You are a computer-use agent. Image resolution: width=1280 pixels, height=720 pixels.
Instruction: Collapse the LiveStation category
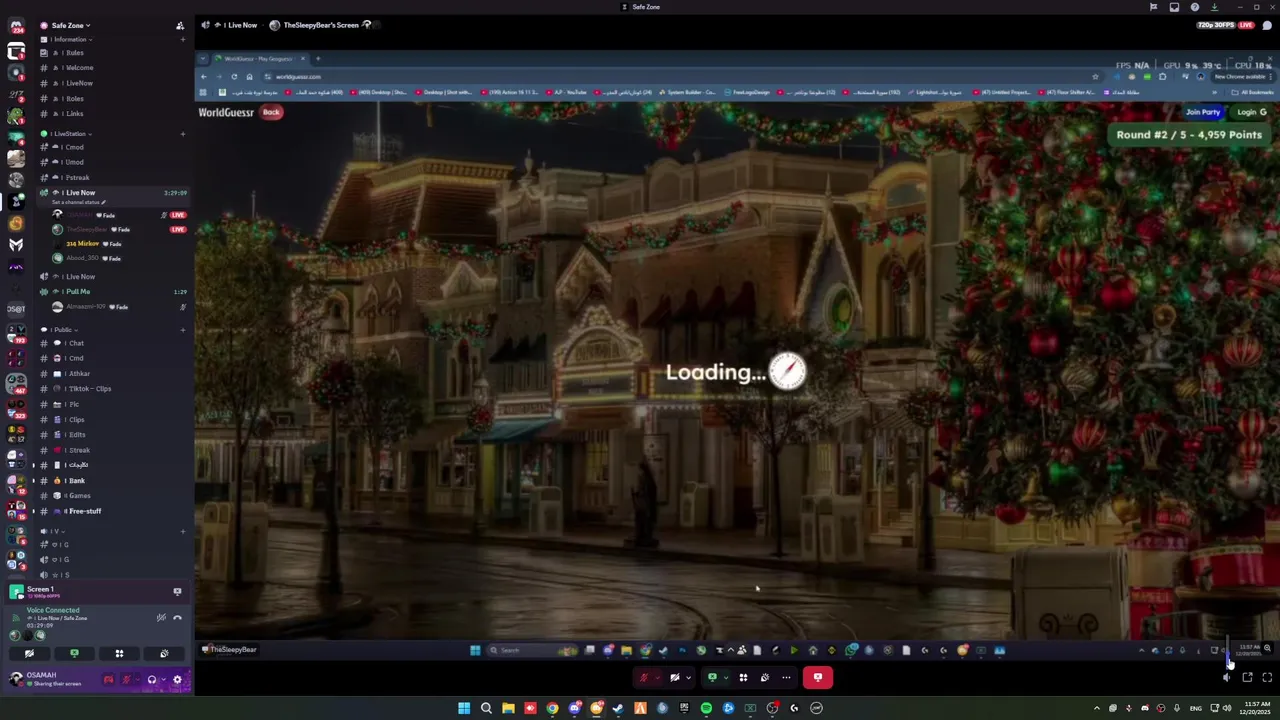pyautogui.click(x=70, y=133)
